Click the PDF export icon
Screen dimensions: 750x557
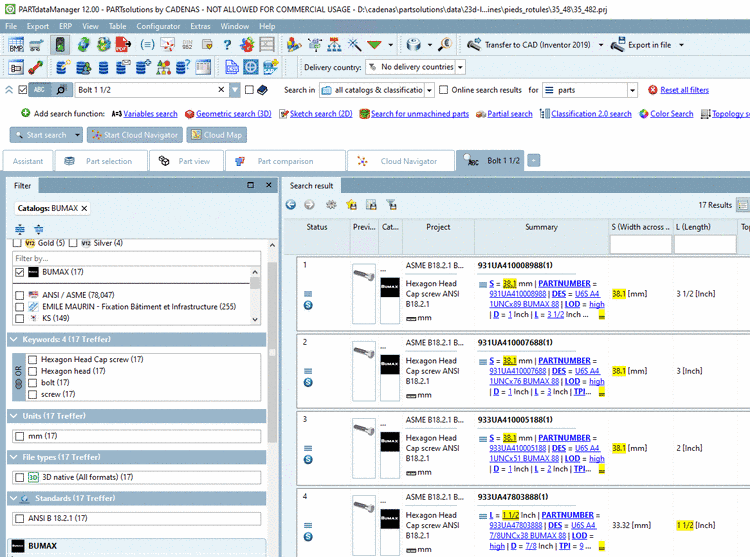123,45
